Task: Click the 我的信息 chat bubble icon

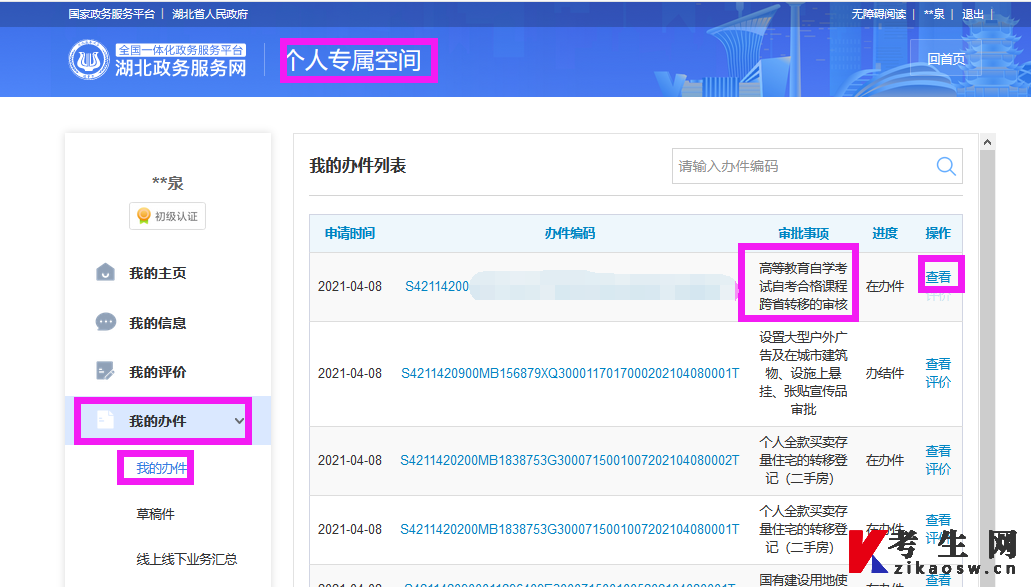Action: click(105, 322)
